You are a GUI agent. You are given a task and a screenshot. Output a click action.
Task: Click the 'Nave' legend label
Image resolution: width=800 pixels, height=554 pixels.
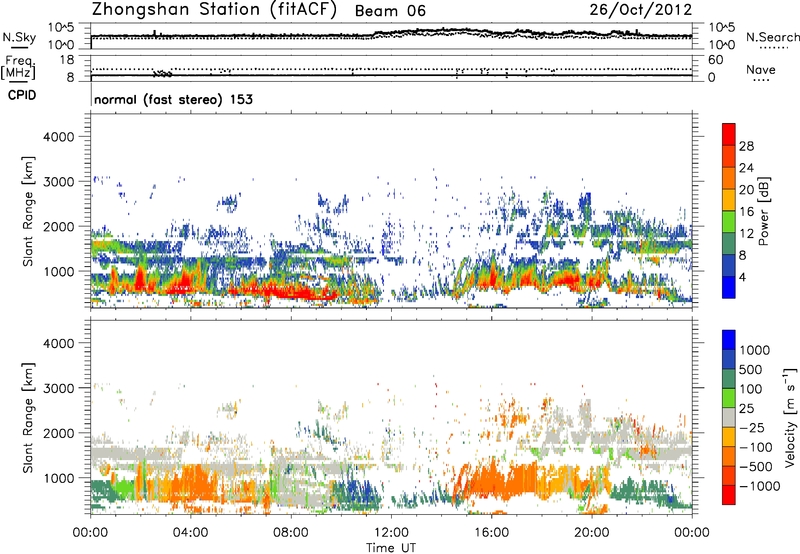(761, 70)
